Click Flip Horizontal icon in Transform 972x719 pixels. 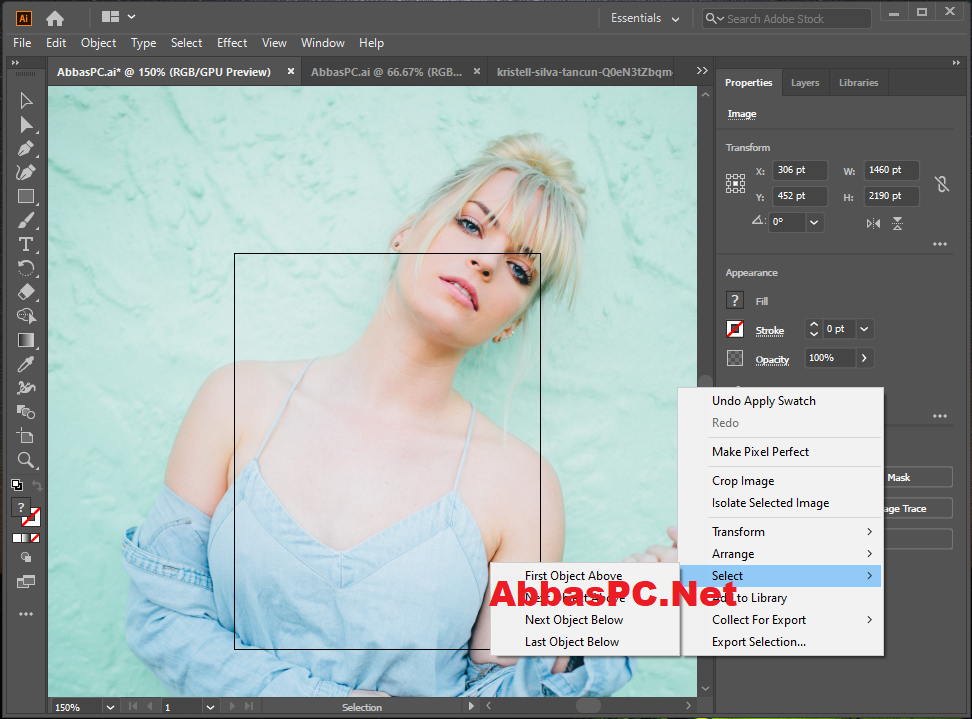pos(873,223)
